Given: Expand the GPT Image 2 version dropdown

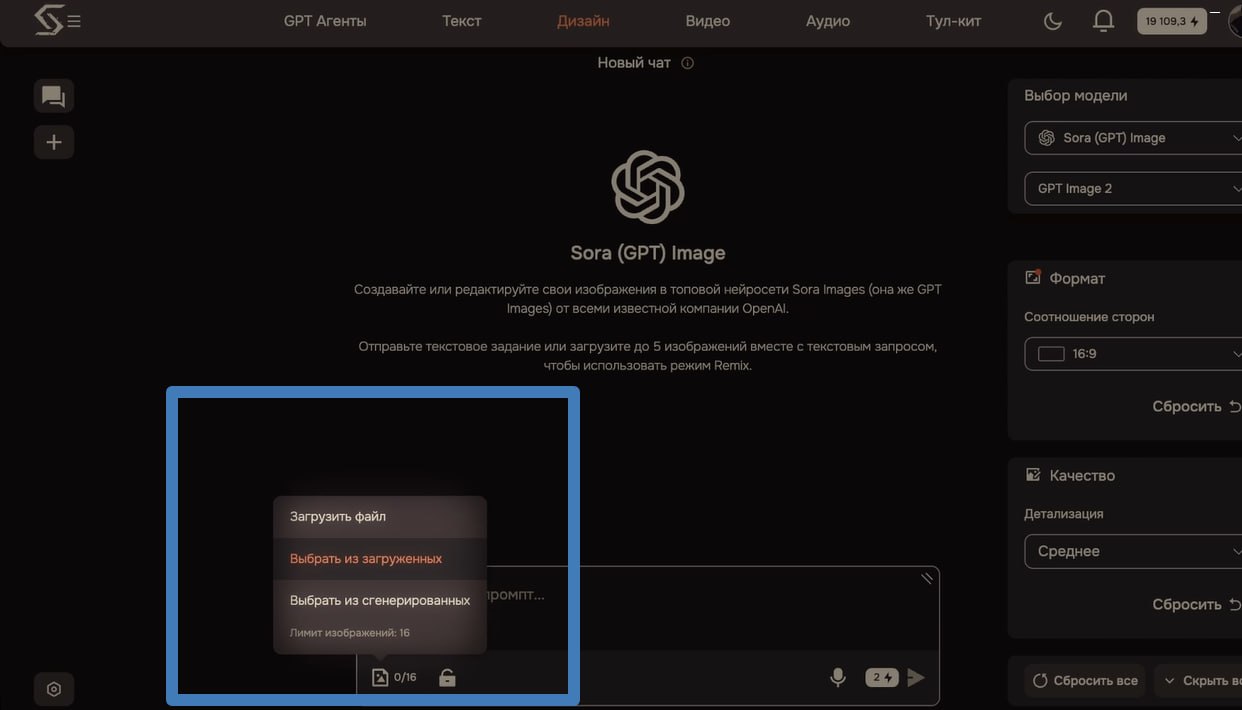Looking at the screenshot, I should point(1134,188).
